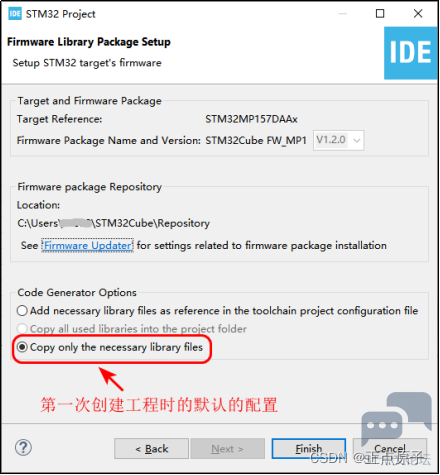Click the disabled Next button
The image size is (440, 475).
(227, 449)
